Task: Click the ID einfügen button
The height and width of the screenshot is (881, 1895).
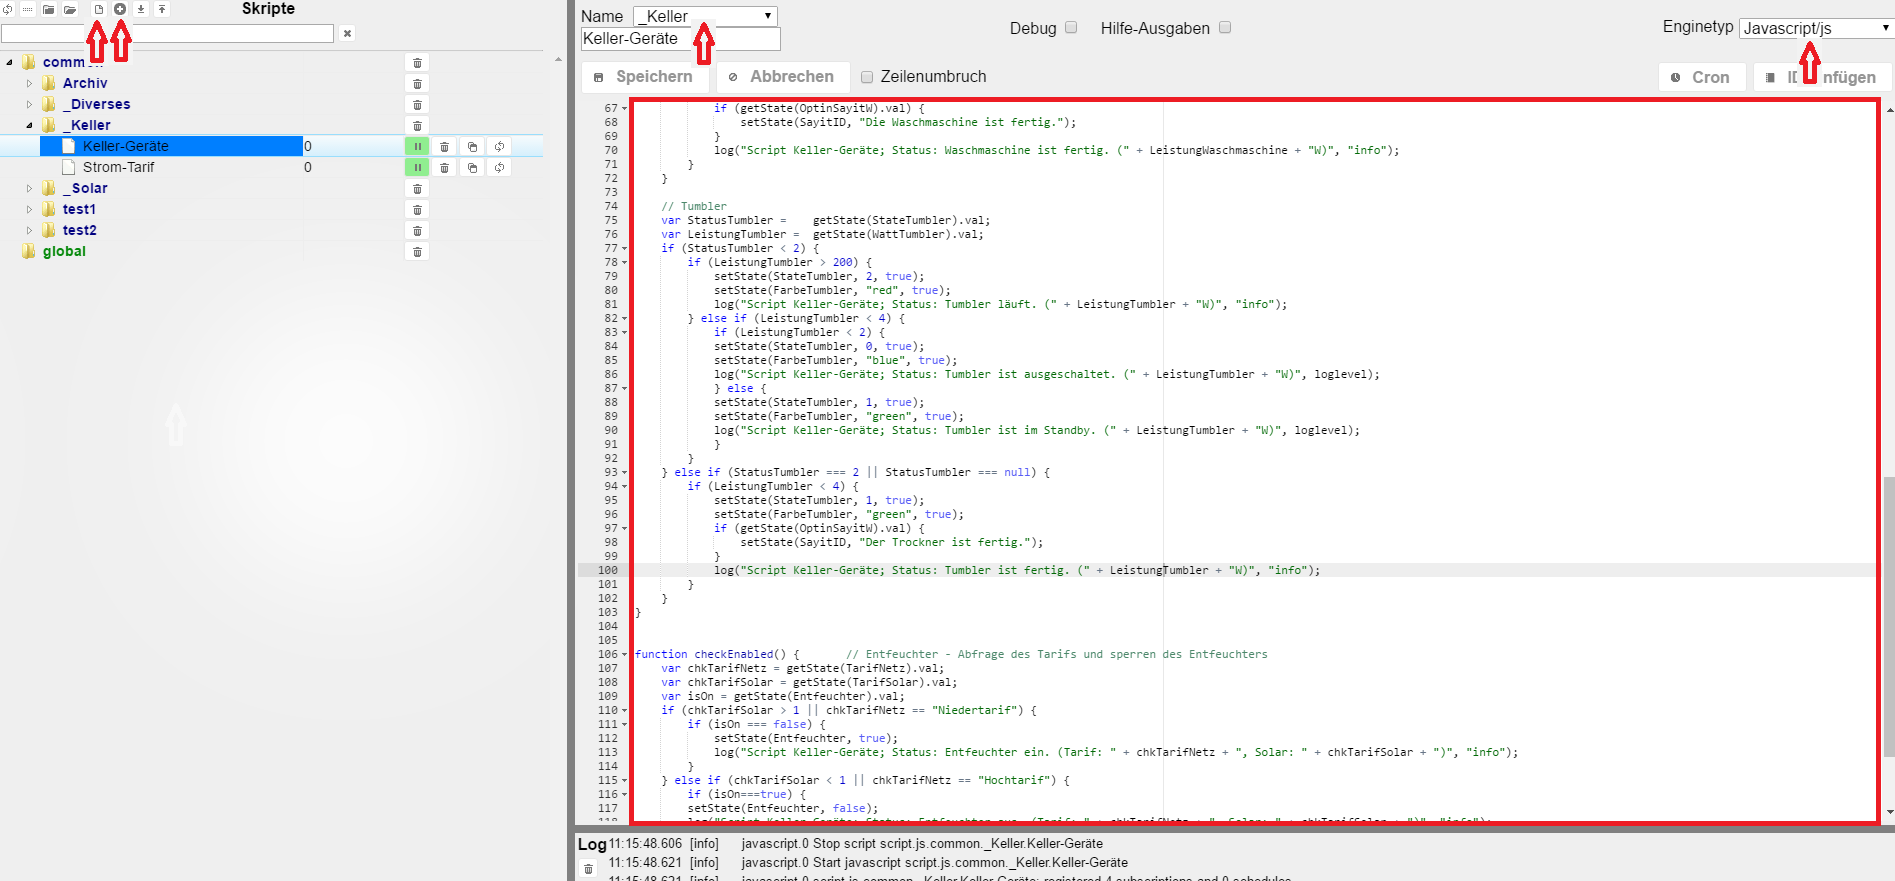Action: [x=1822, y=77]
